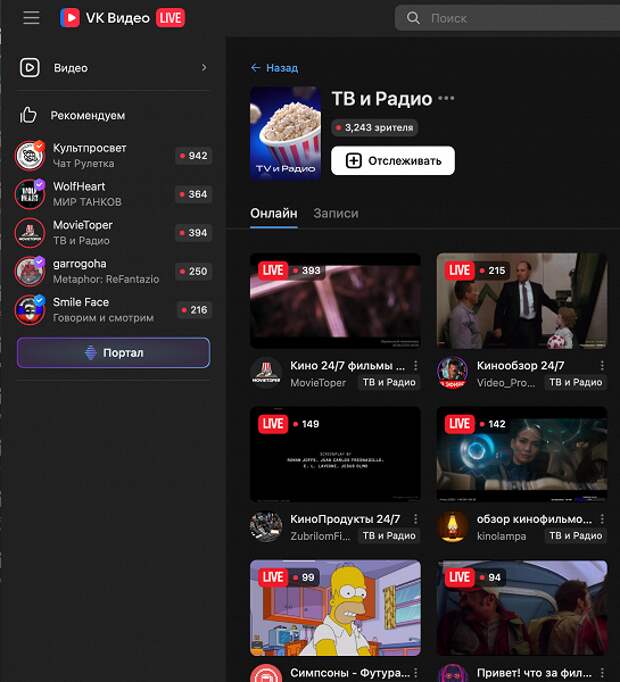Open КиноПродукты 24/7 stream title
The image size is (620, 682).
[x=345, y=519]
